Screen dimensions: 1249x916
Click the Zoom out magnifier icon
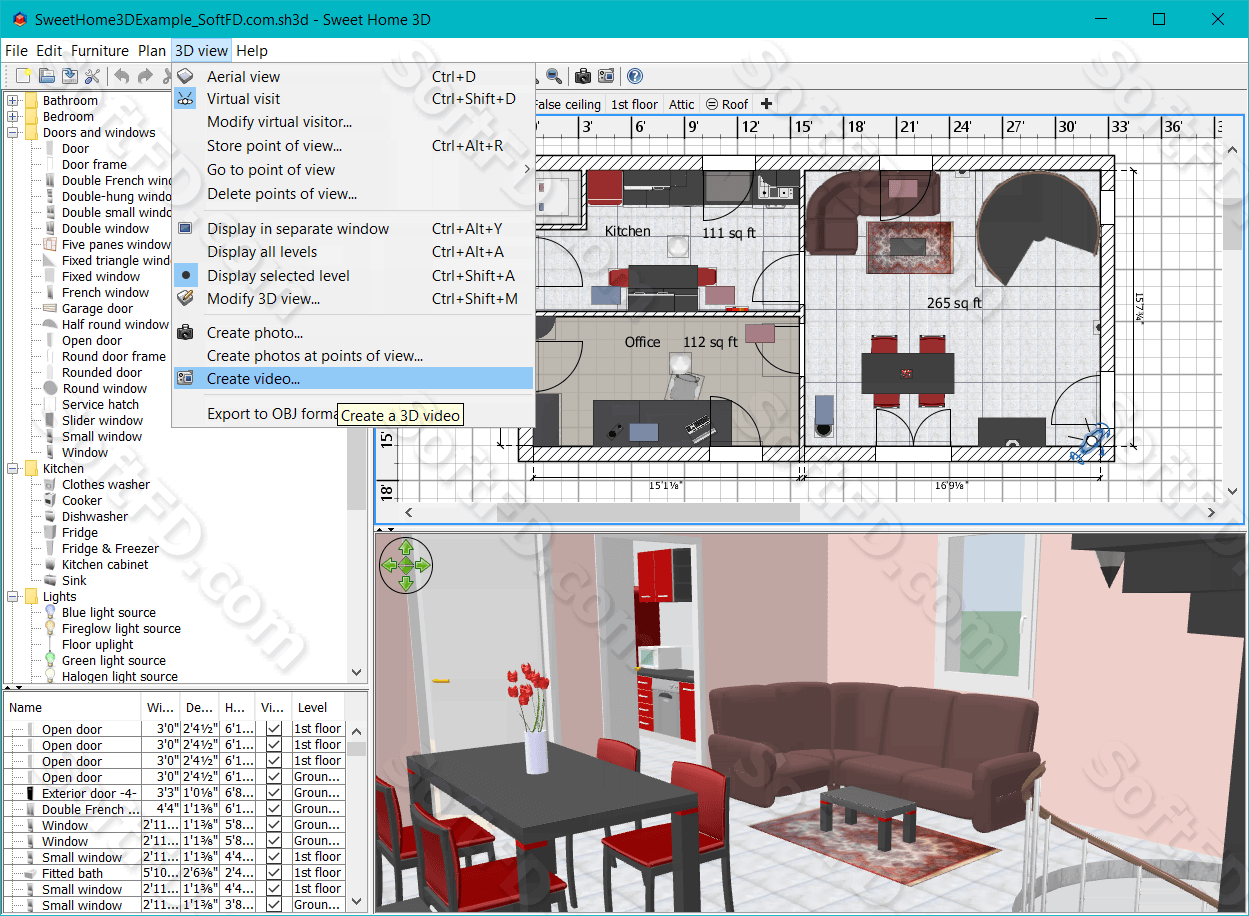coord(554,76)
